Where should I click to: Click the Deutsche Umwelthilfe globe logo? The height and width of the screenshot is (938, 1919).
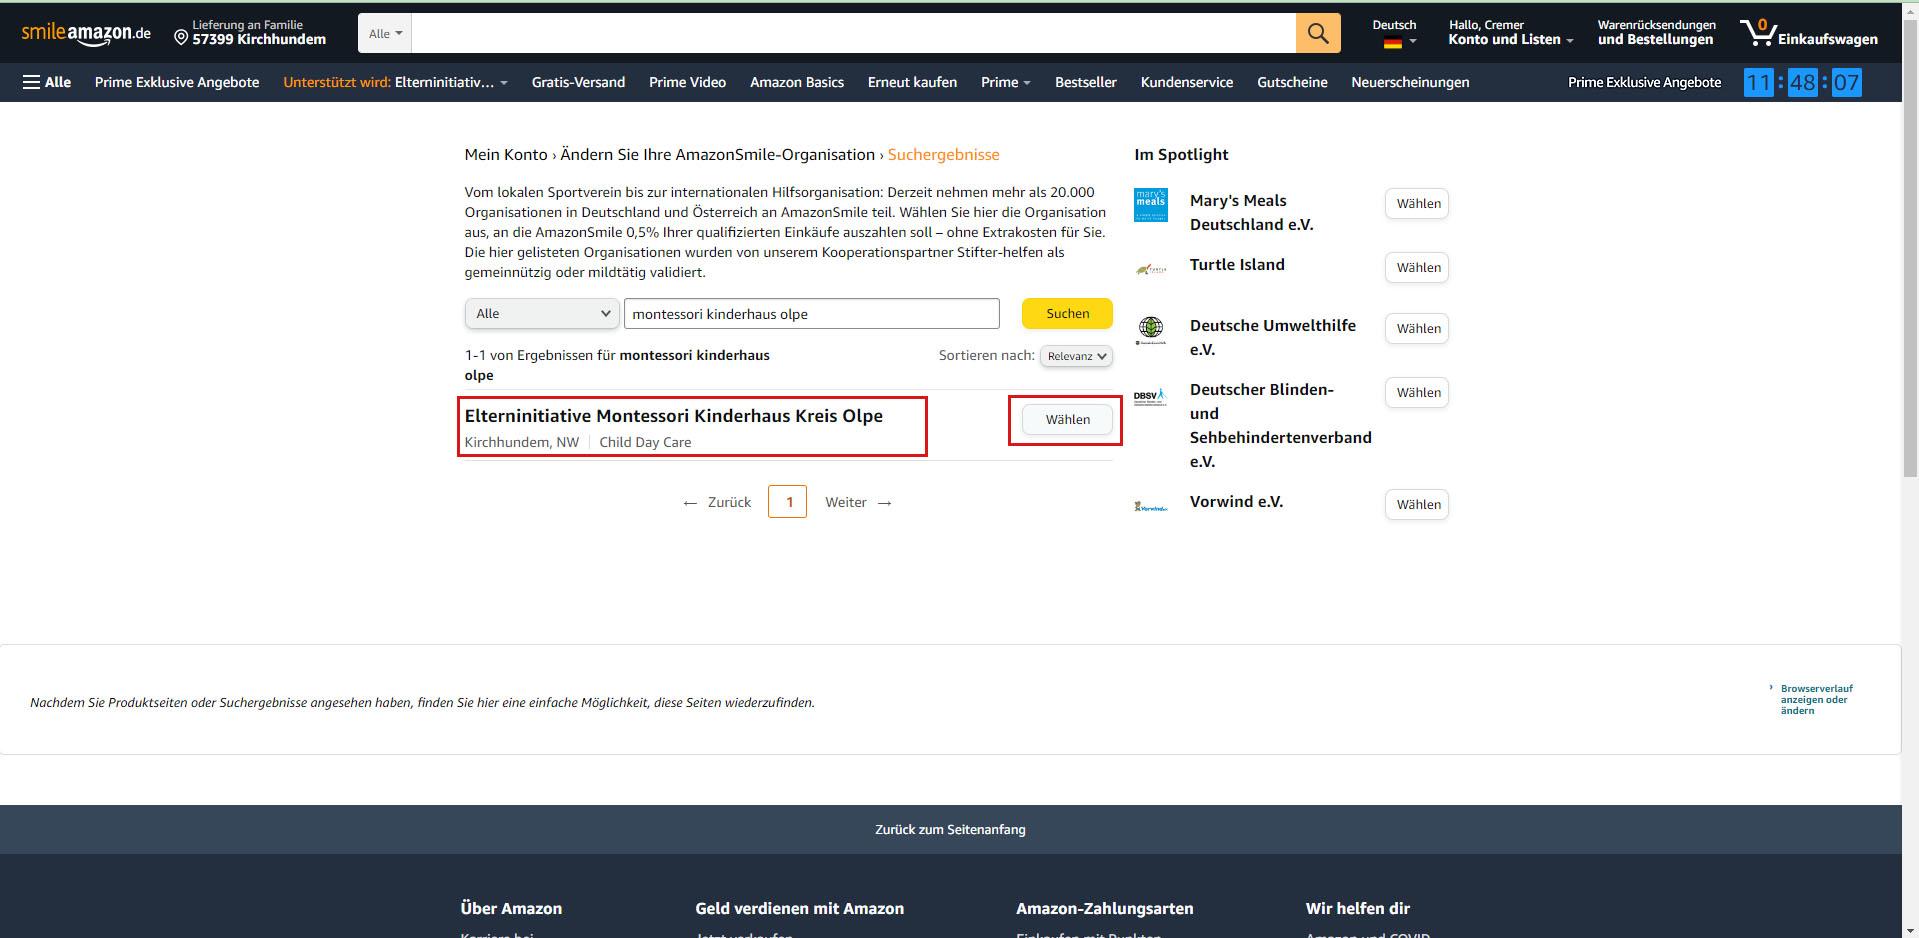point(1151,330)
